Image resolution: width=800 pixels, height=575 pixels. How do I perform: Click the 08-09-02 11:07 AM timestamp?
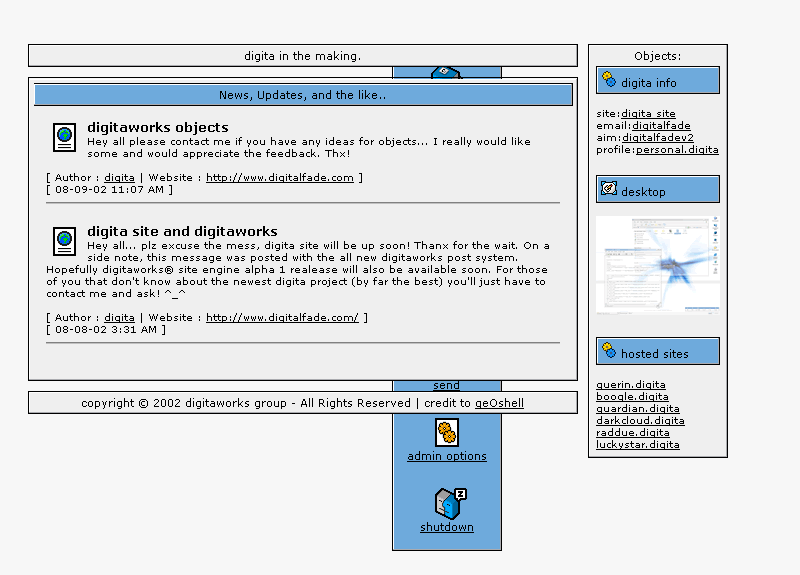109,190
